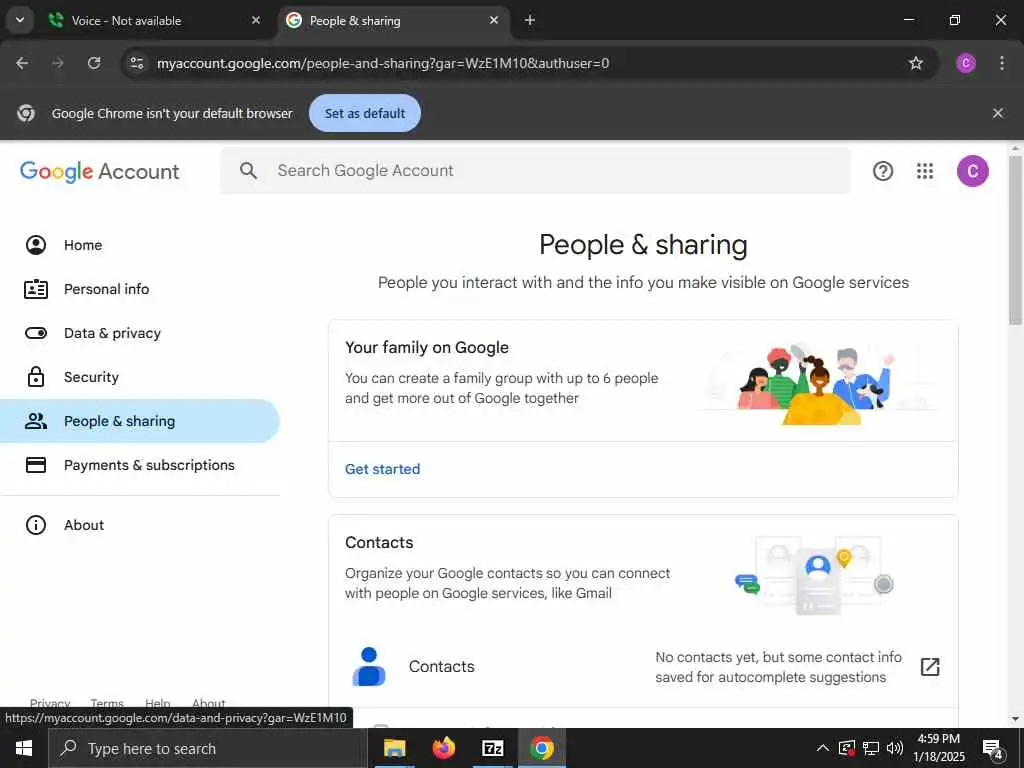Click the Search Google Account field
The width and height of the screenshot is (1024, 768).
coord(536,170)
